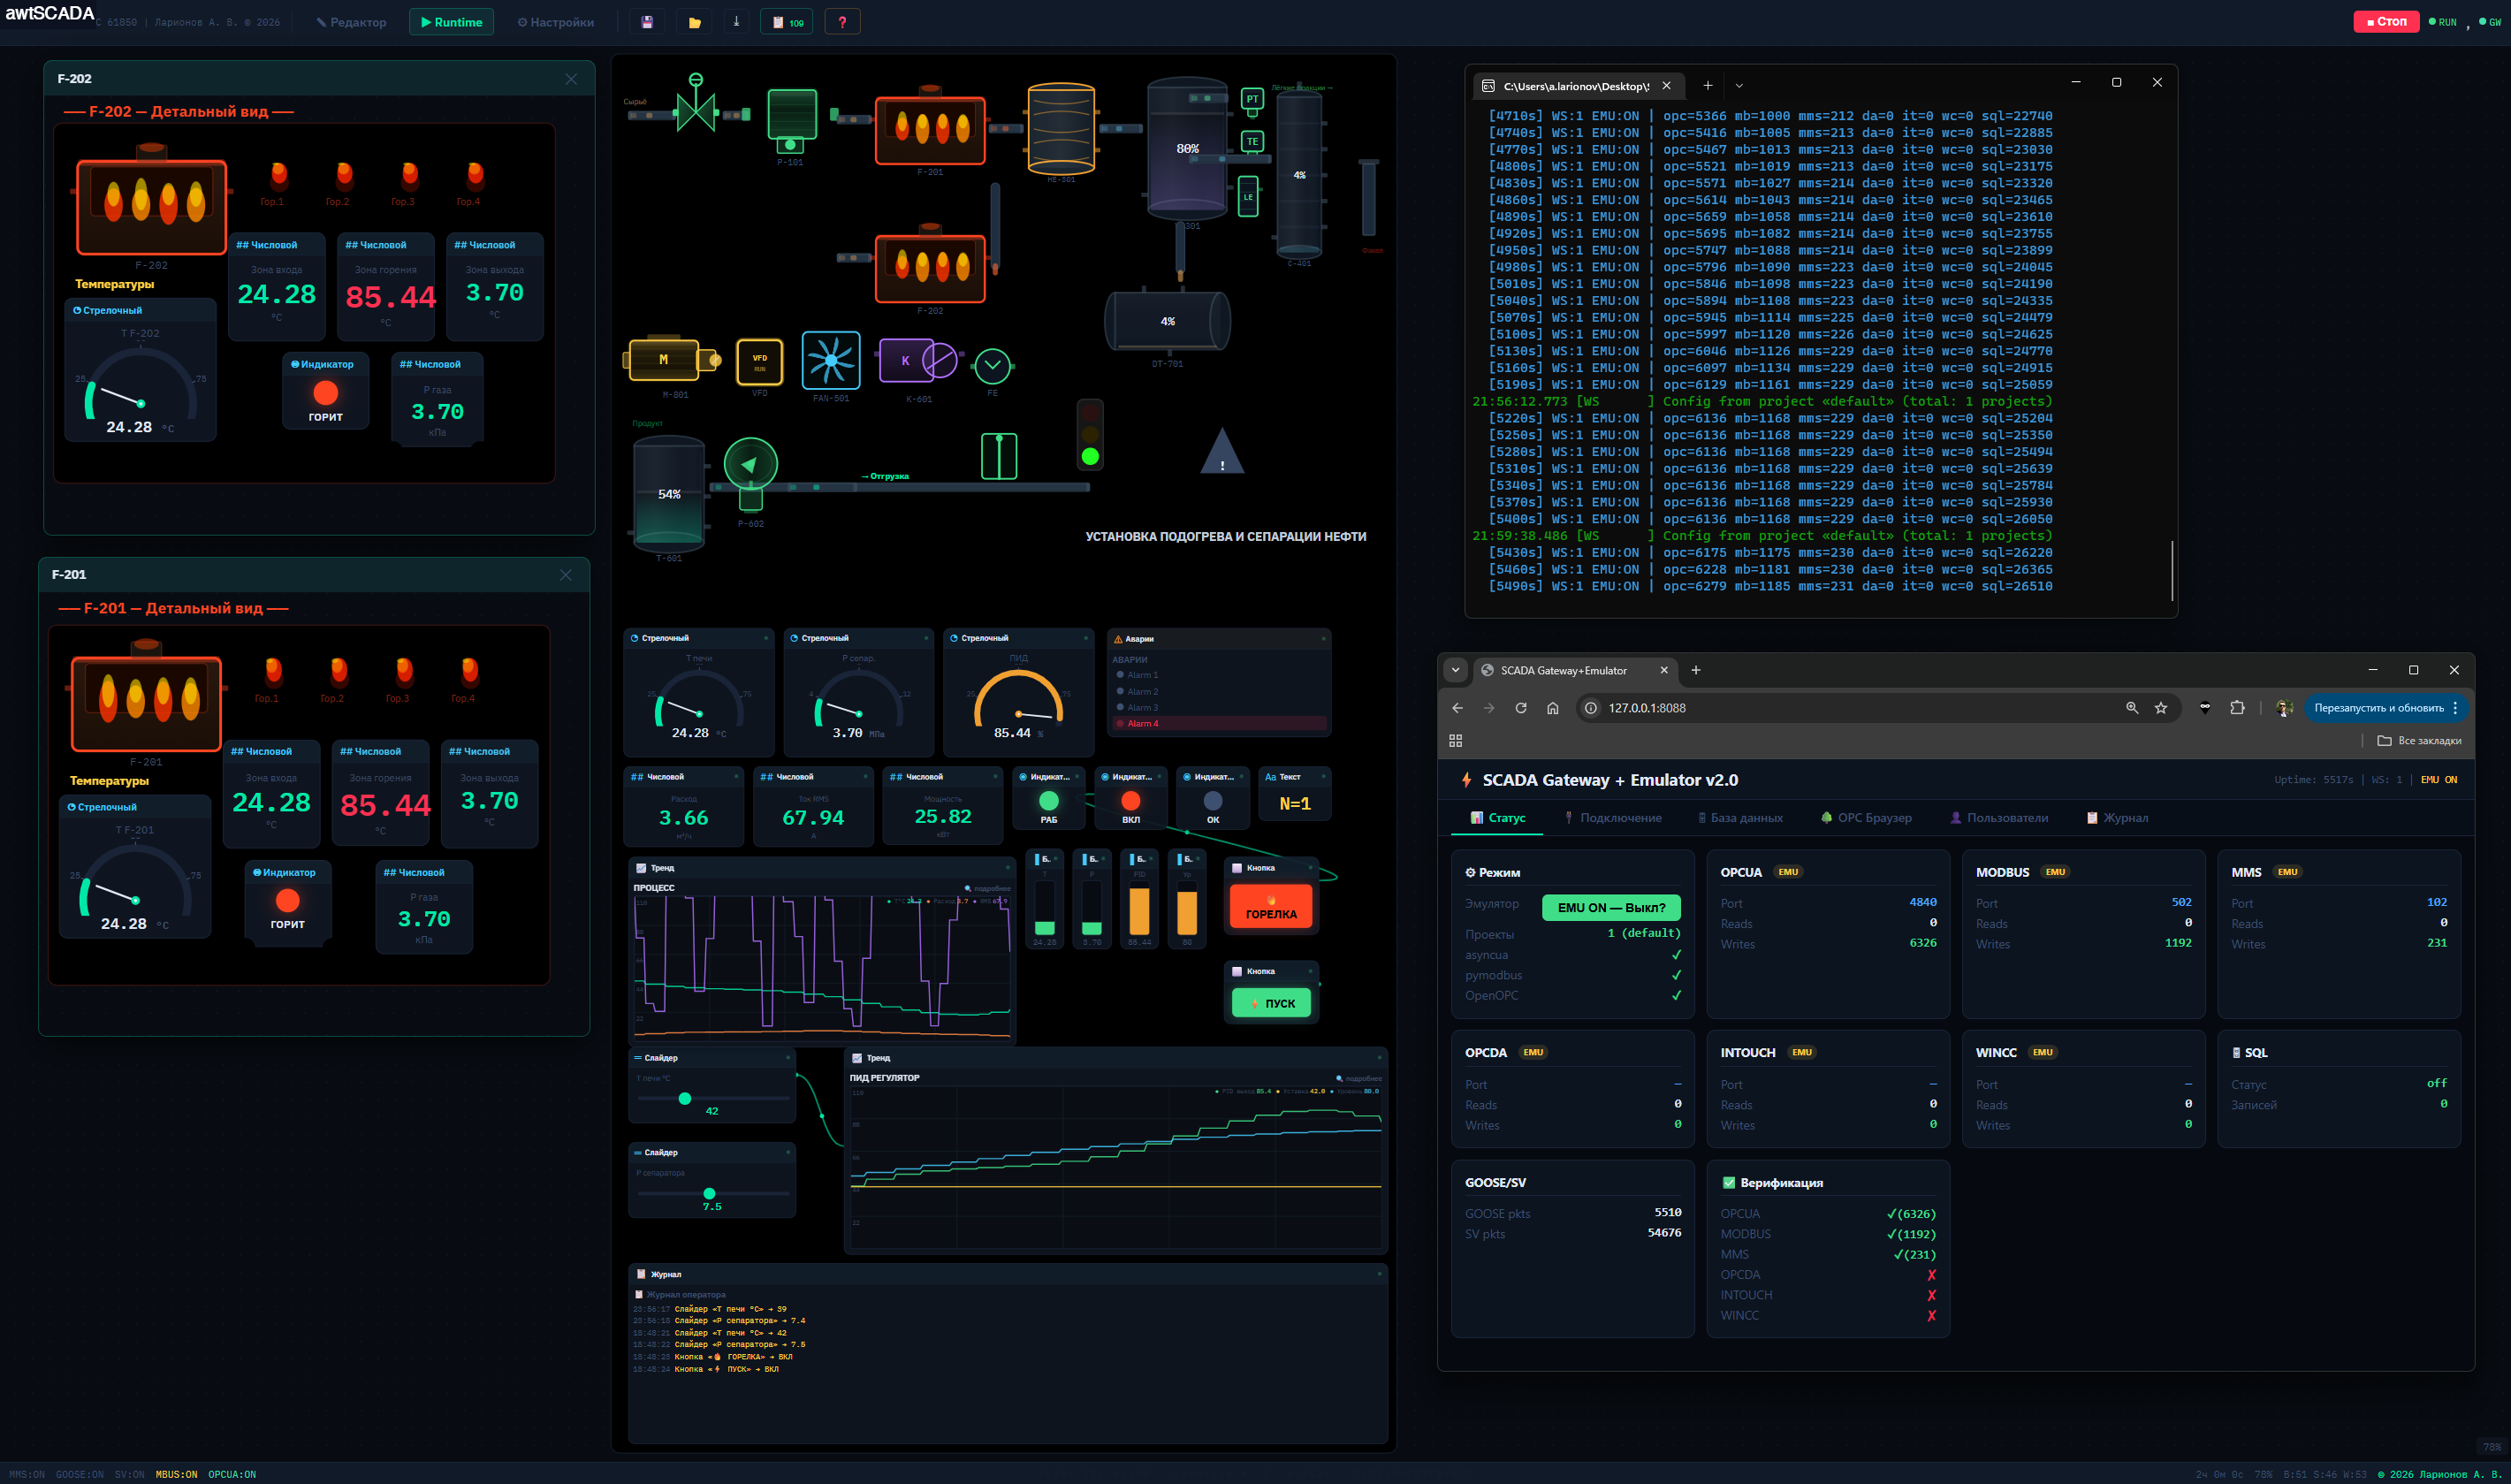Image resolution: width=2511 pixels, height=1484 pixels.
Task: Adjust the Т печи °C slider handle
Action: [x=685, y=1099]
